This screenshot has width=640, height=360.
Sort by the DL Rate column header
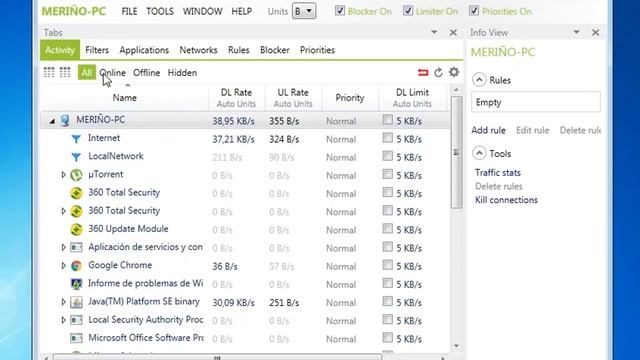tap(236, 98)
